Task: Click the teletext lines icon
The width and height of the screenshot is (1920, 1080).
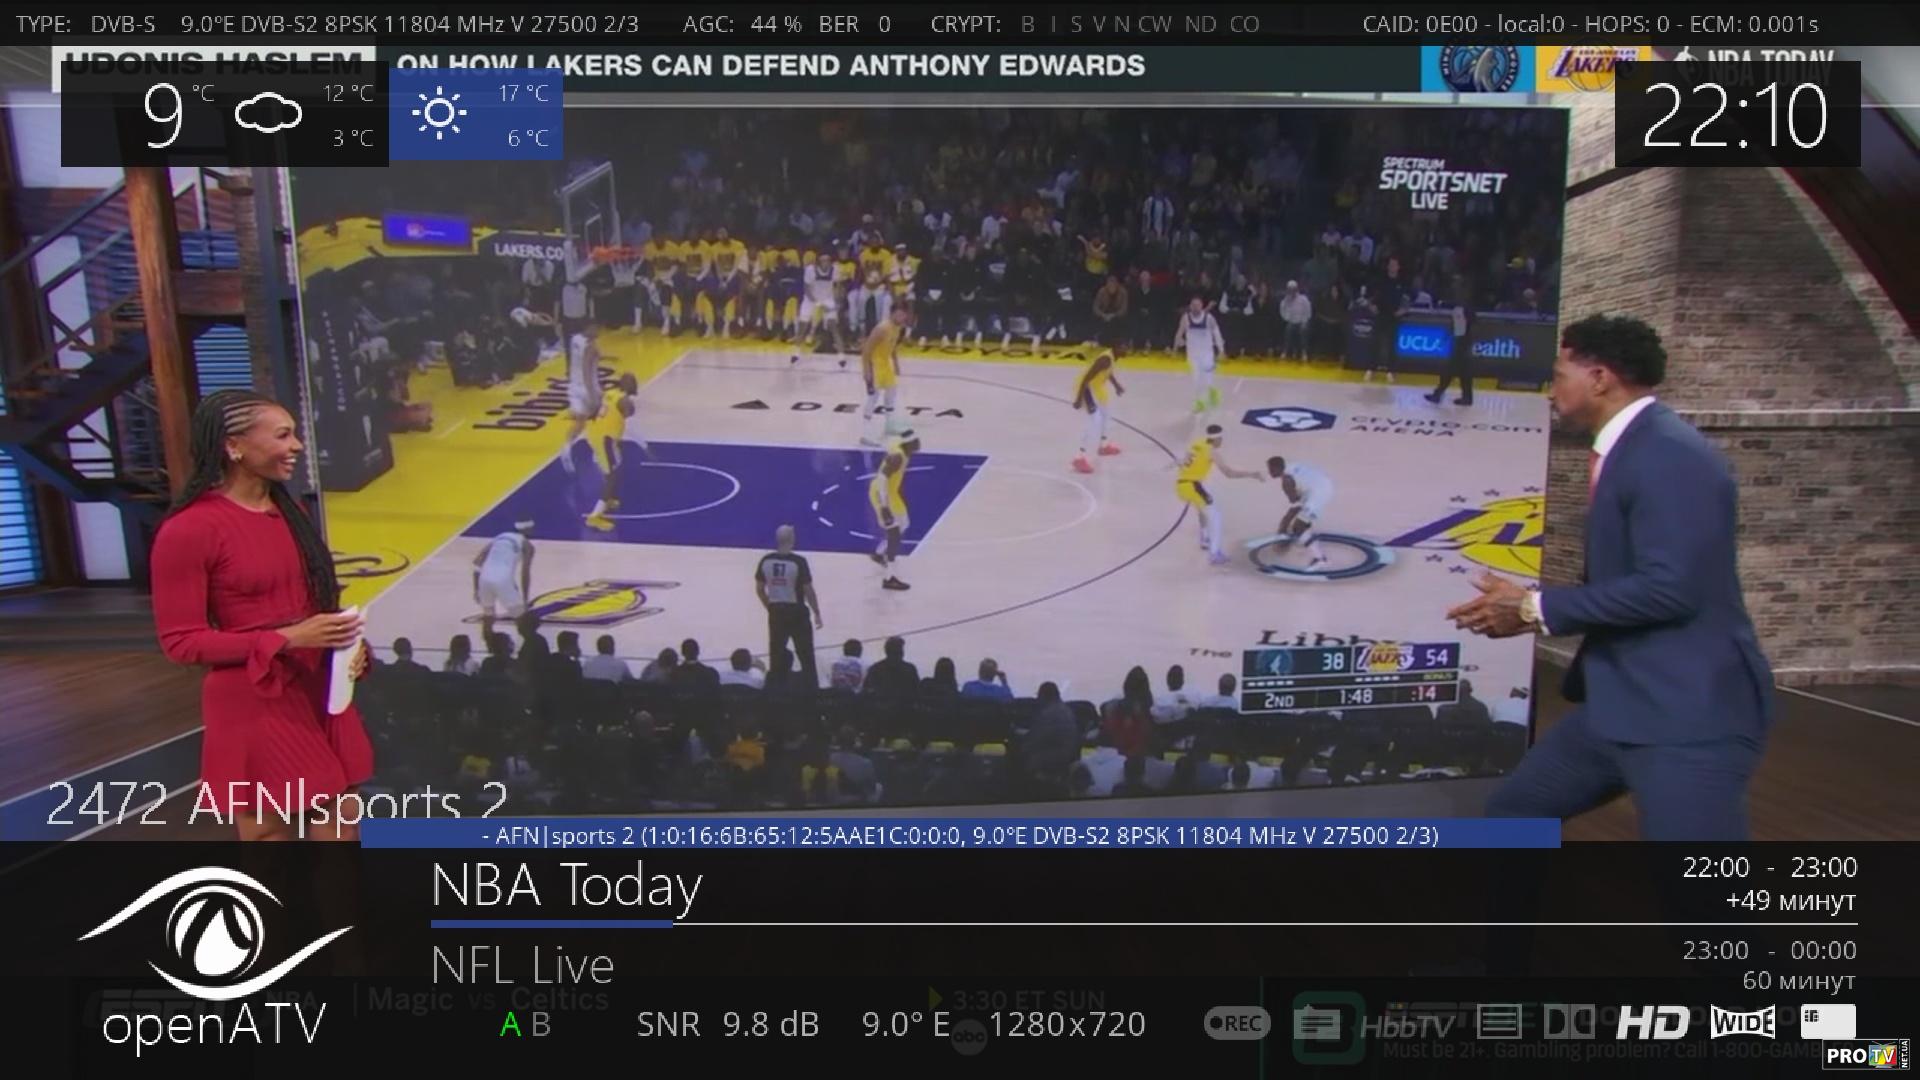Action: tap(1498, 1022)
